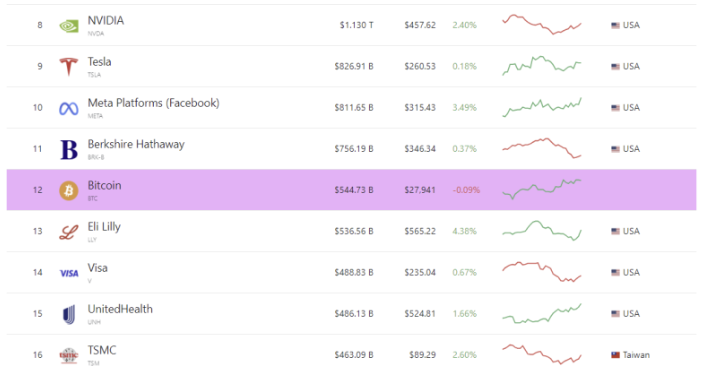The width and height of the screenshot is (715, 373).
Task: Open the Meta Platforms (Facebook) link
Action: pyautogui.click(x=154, y=103)
